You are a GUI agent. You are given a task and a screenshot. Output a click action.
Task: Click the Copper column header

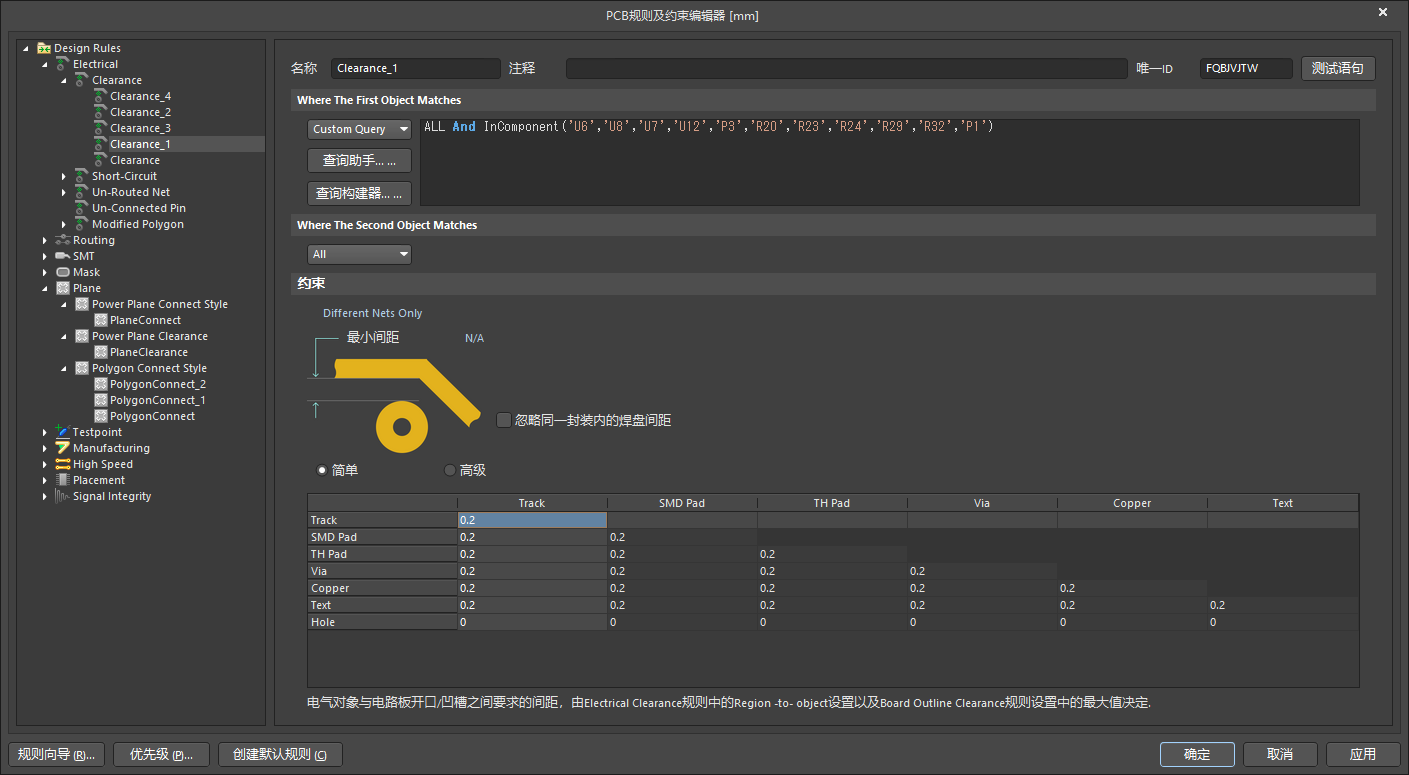tap(1132, 503)
